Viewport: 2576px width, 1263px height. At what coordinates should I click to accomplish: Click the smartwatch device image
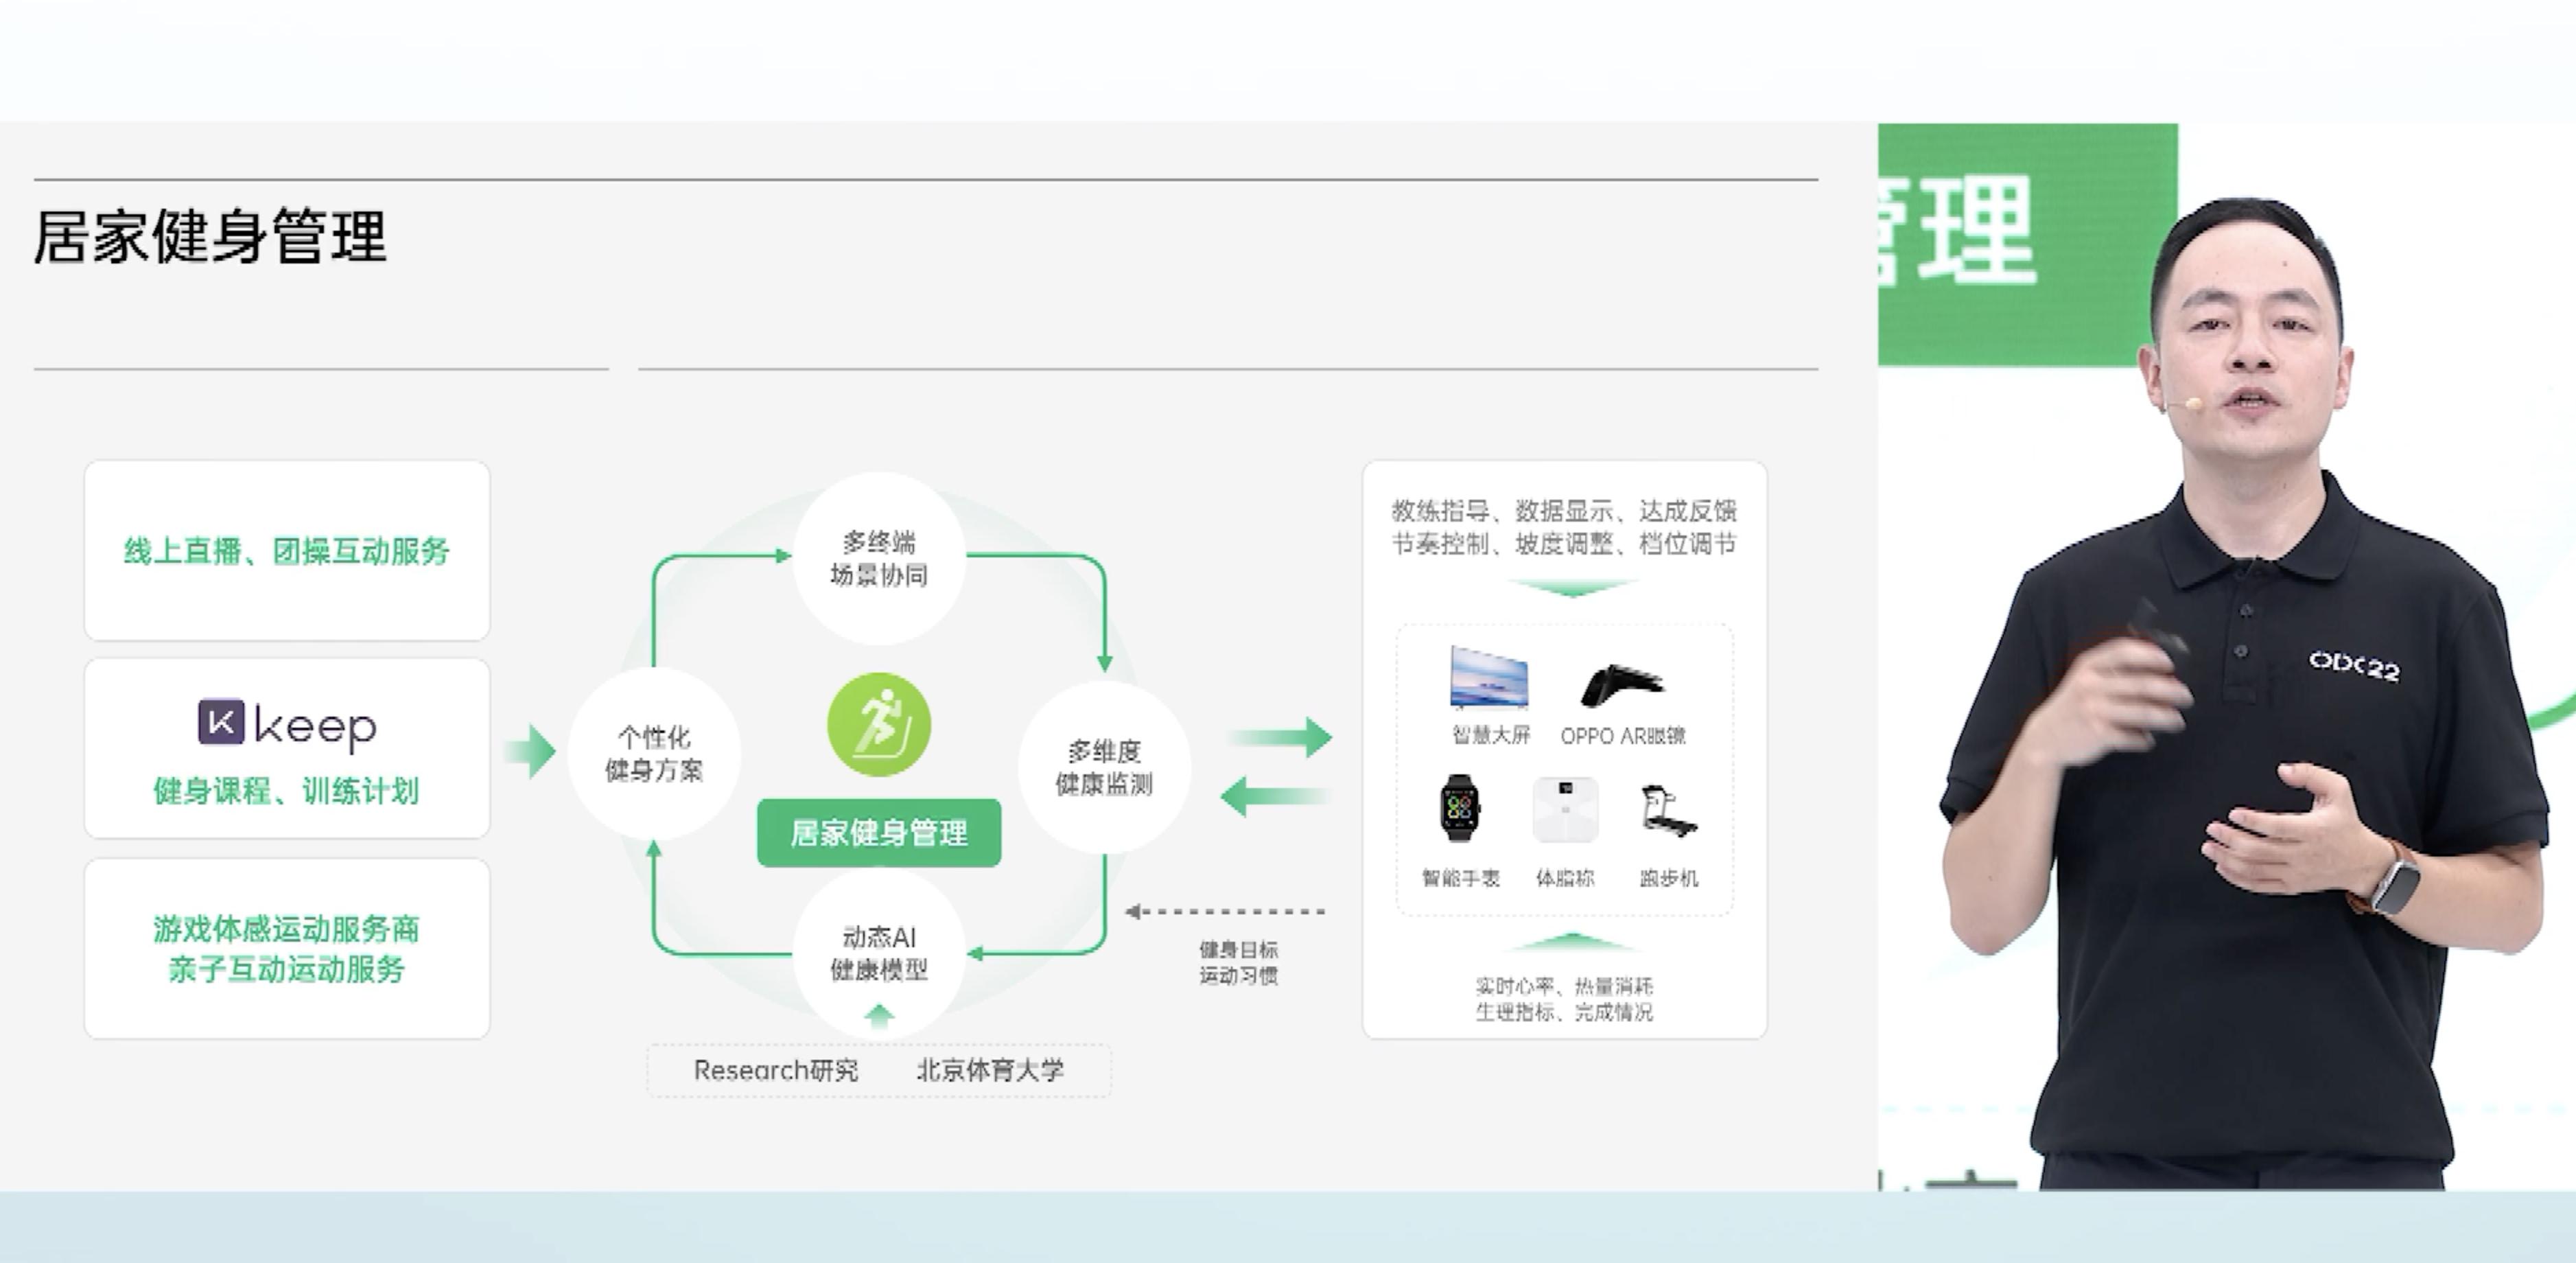pyautogui.click(x=1460, y=808)
